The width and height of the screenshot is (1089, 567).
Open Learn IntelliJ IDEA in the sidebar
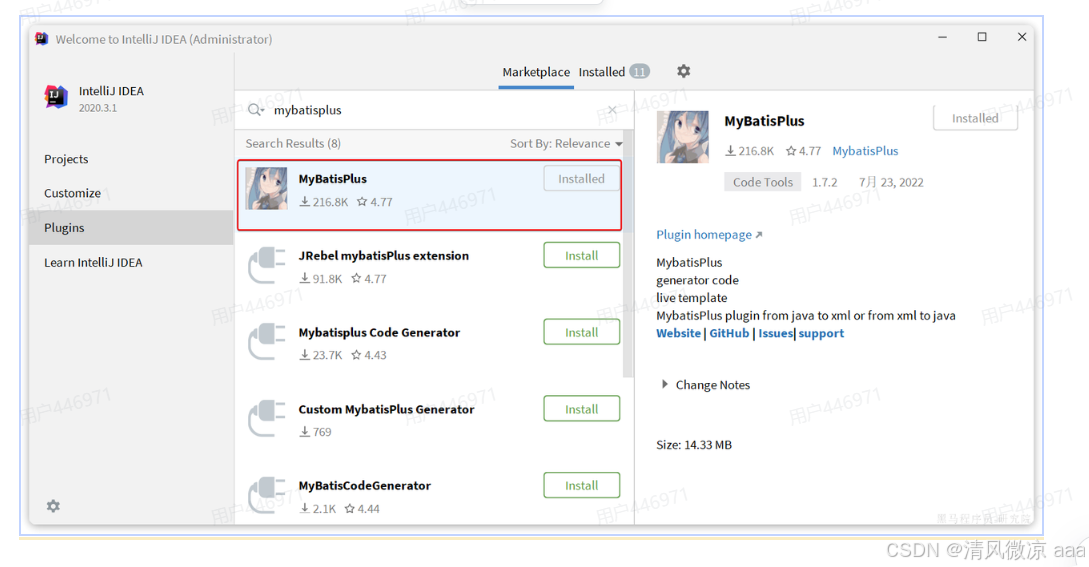(x=93, y=263)
